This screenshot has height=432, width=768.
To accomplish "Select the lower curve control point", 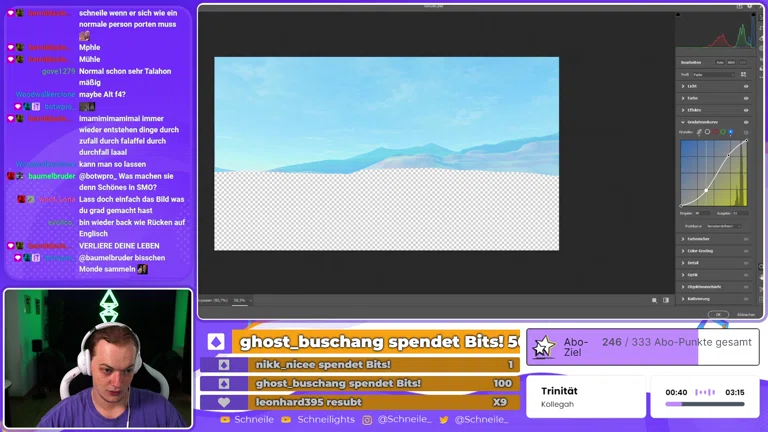I will (706, 190).
